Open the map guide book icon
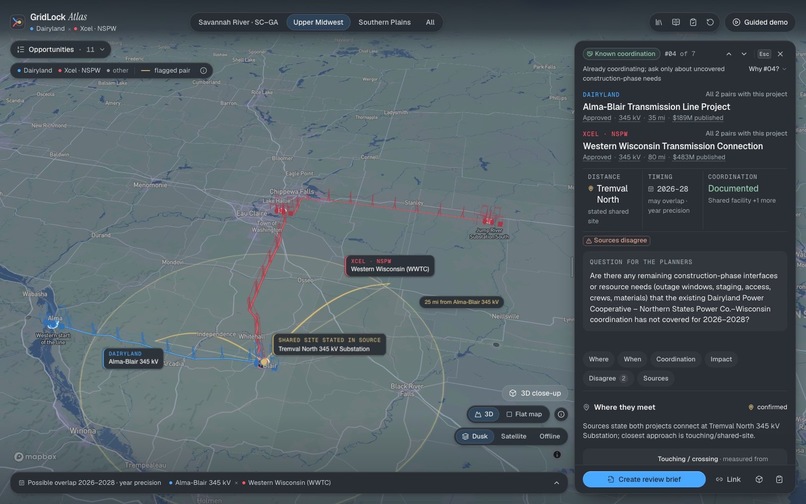The height and width of the screenshot is (504, 806). click(676, 22)
